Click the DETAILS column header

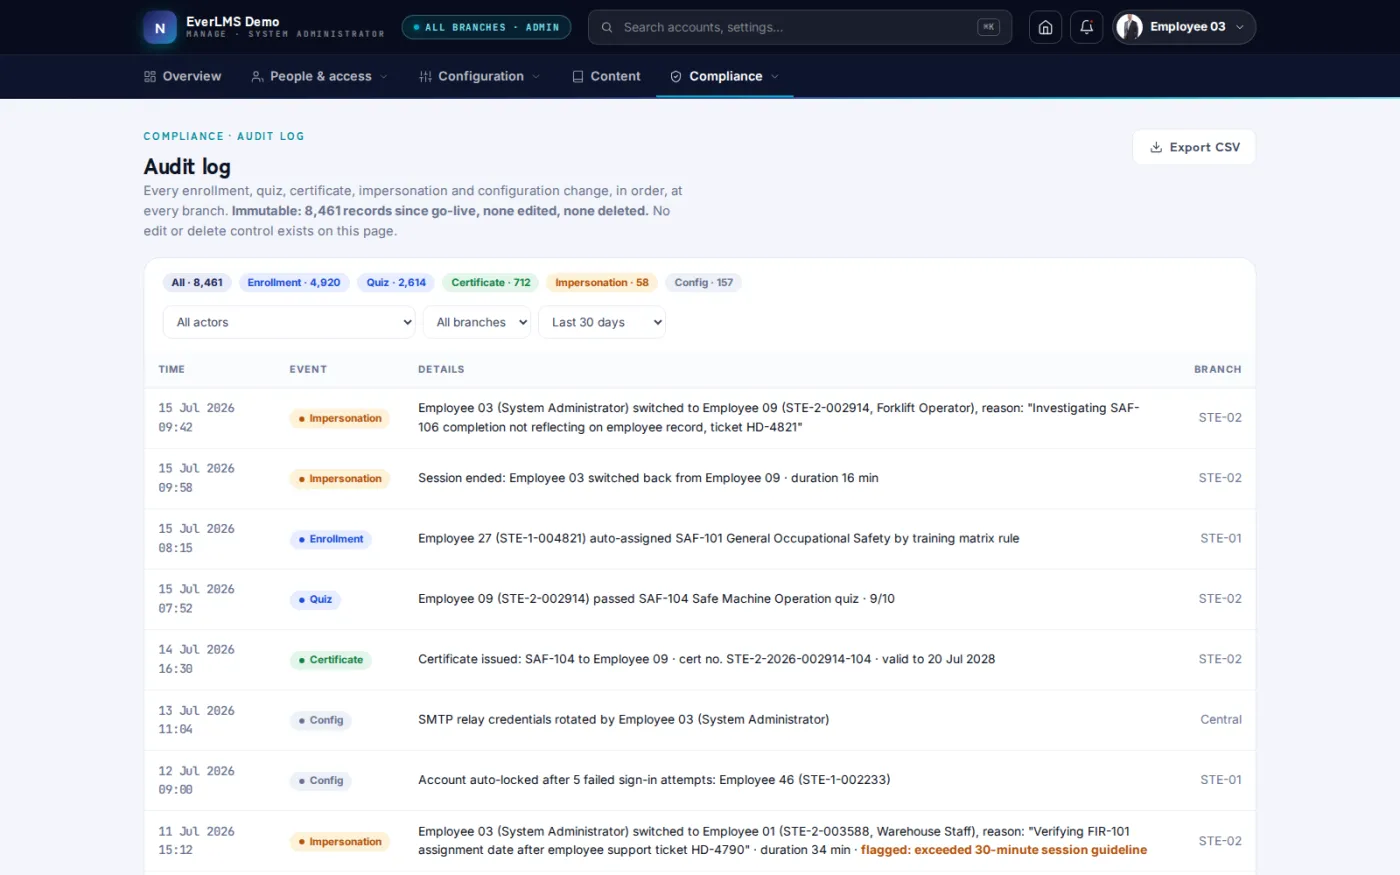click(x=441, y=369)
